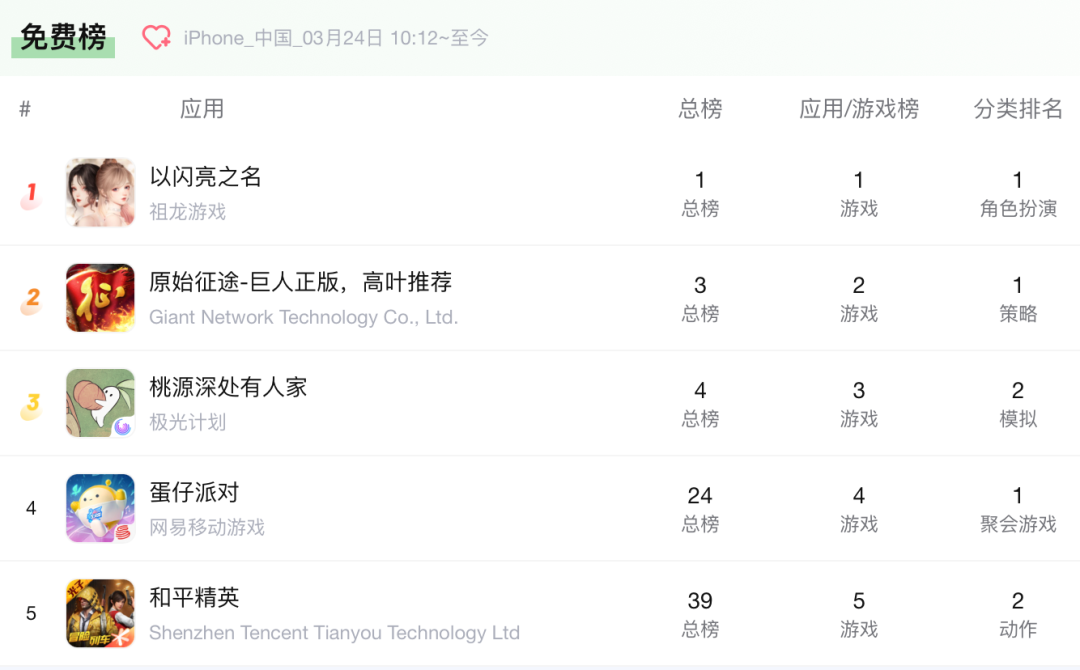Open 原始征途 app icon
This screenshot has width=1080, height=670.
tap(101, 297)
